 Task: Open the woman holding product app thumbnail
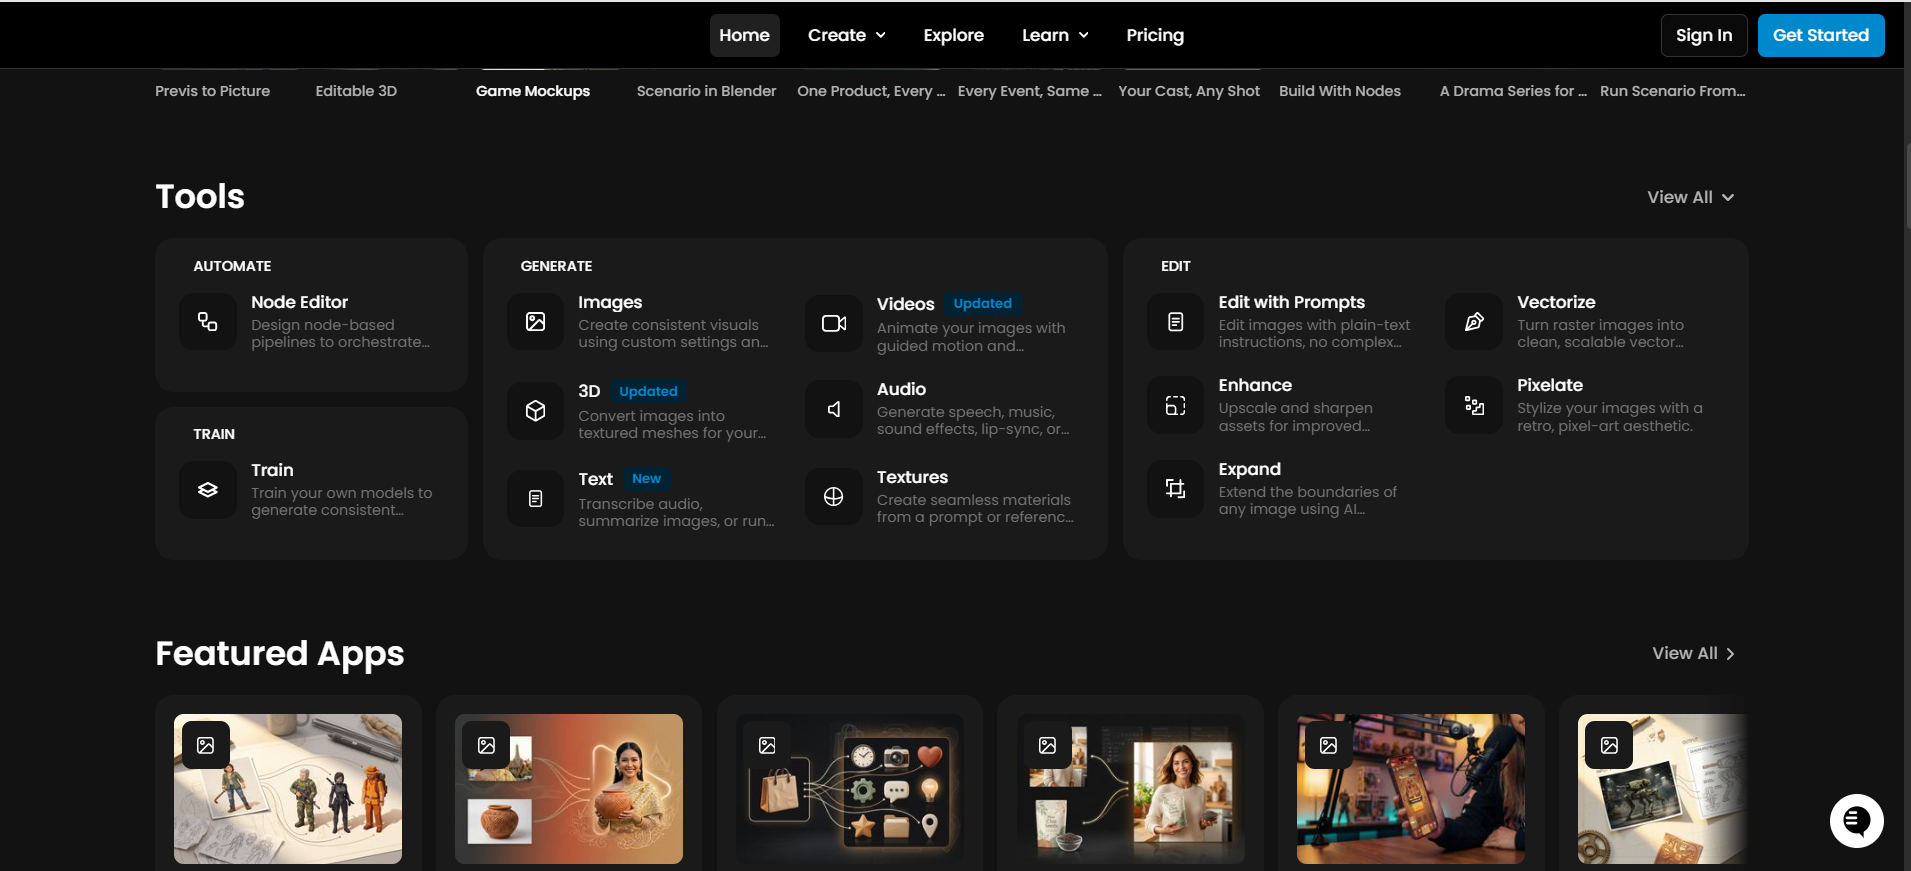pos(1131,789)
